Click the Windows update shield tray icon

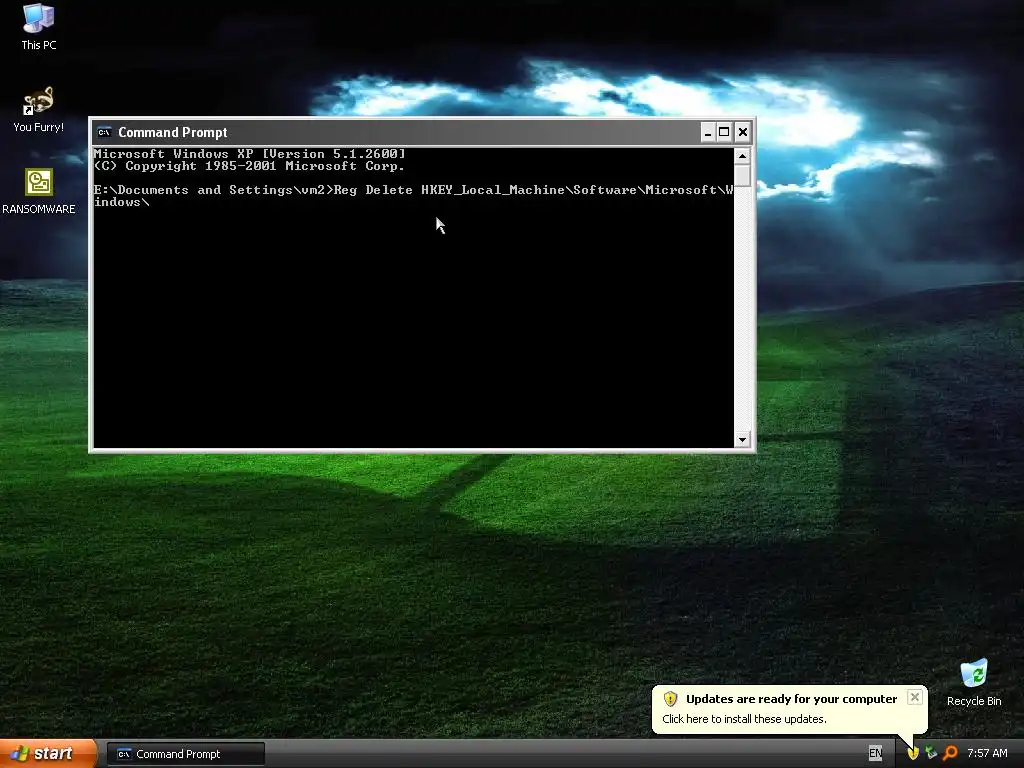tap(913, 754)
